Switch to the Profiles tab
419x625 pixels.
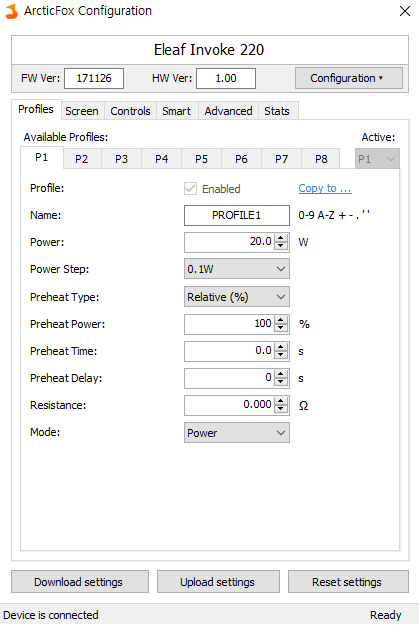click(x=36, y=109)
